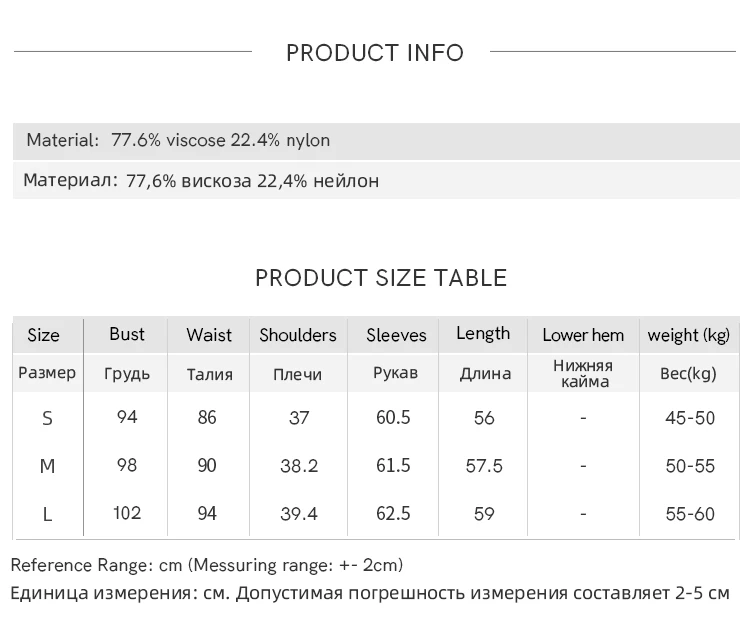Click the Sleeves column header

pyautogui.click(x=396, y=335)
